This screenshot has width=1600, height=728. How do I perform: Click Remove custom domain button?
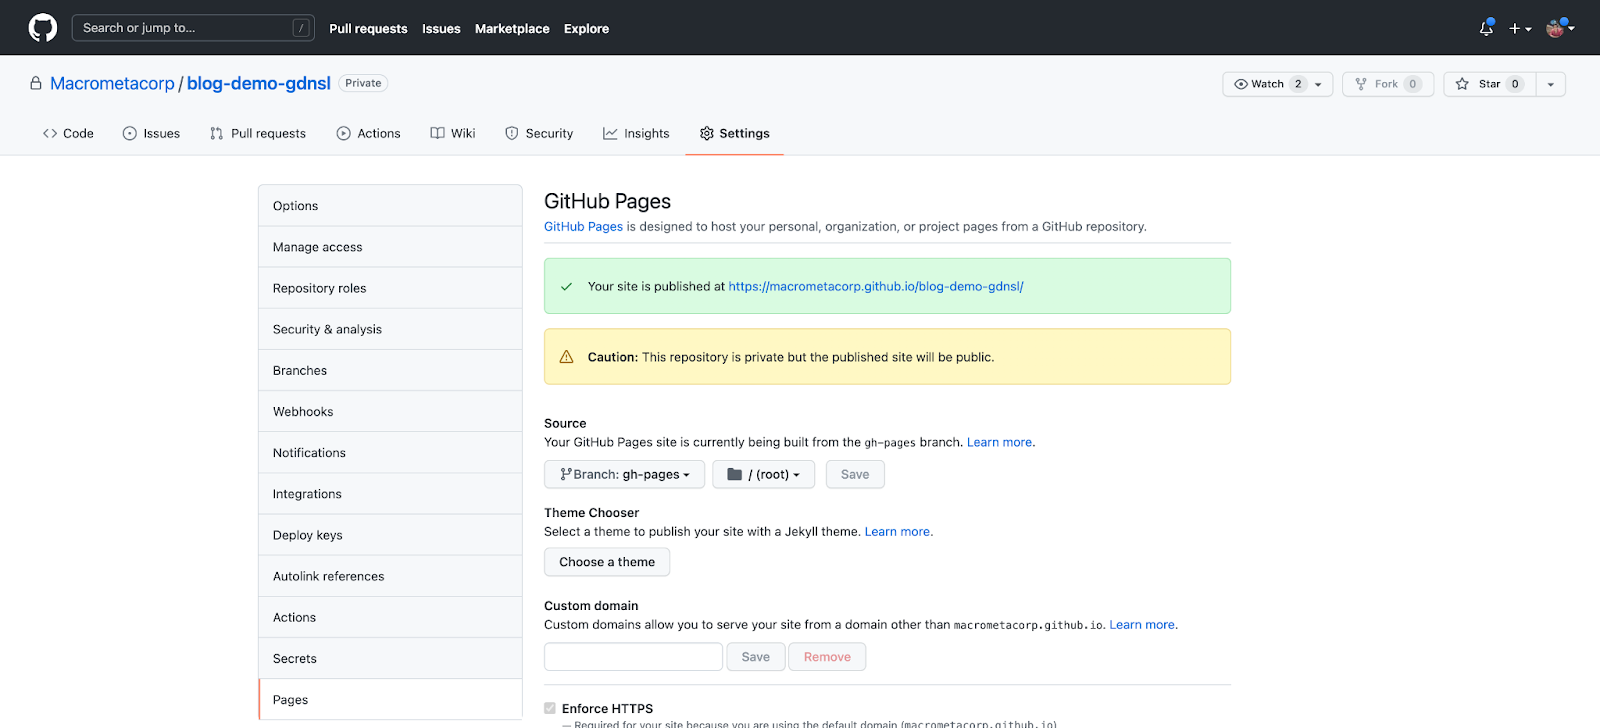[827, 657]
